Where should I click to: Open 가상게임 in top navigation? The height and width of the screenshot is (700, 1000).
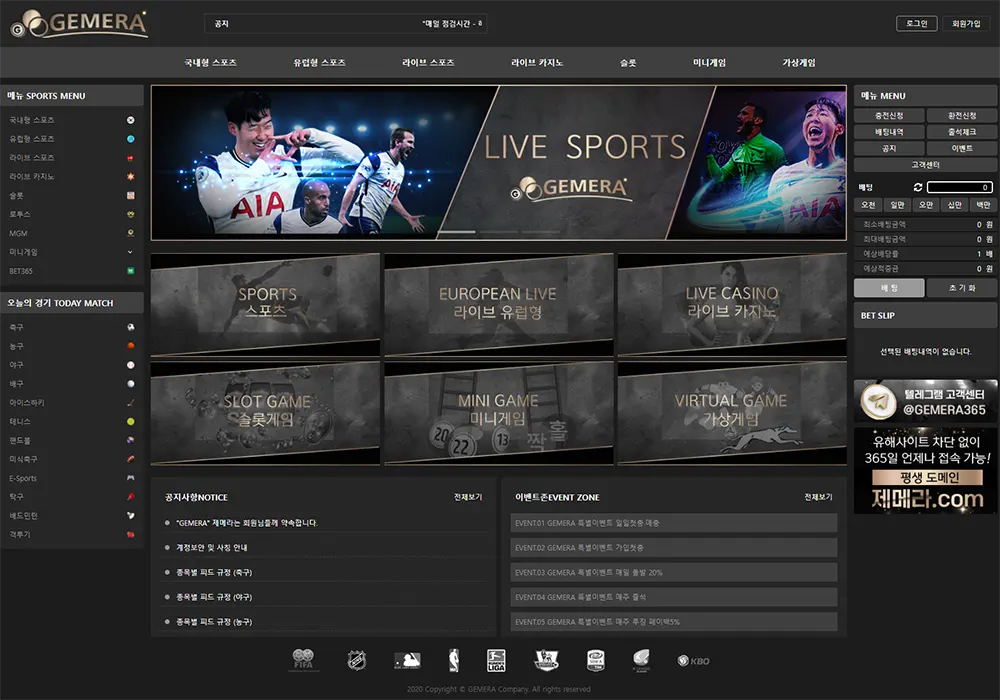point(798,62)
